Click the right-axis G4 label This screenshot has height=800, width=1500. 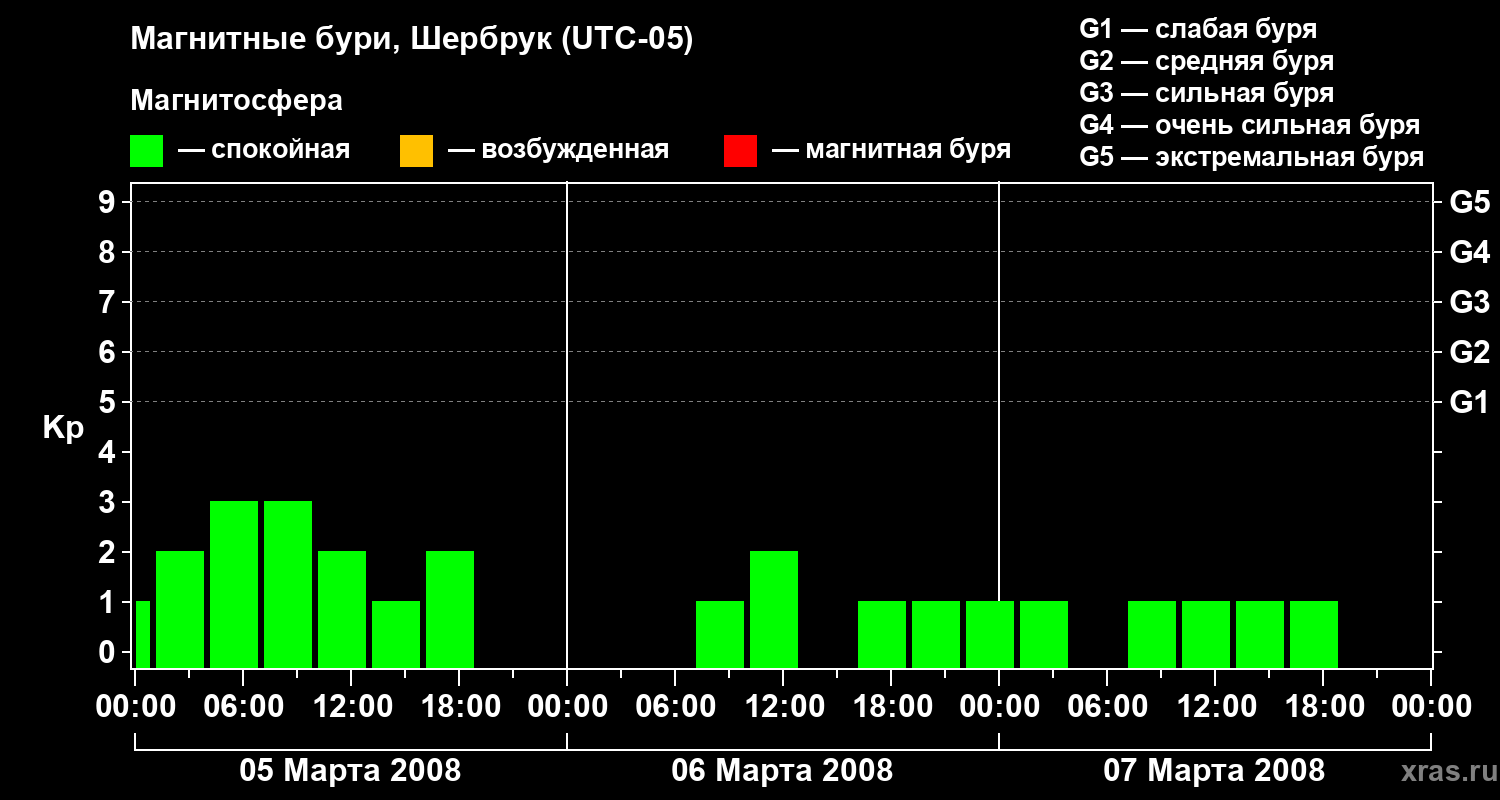coord(1469,252)
